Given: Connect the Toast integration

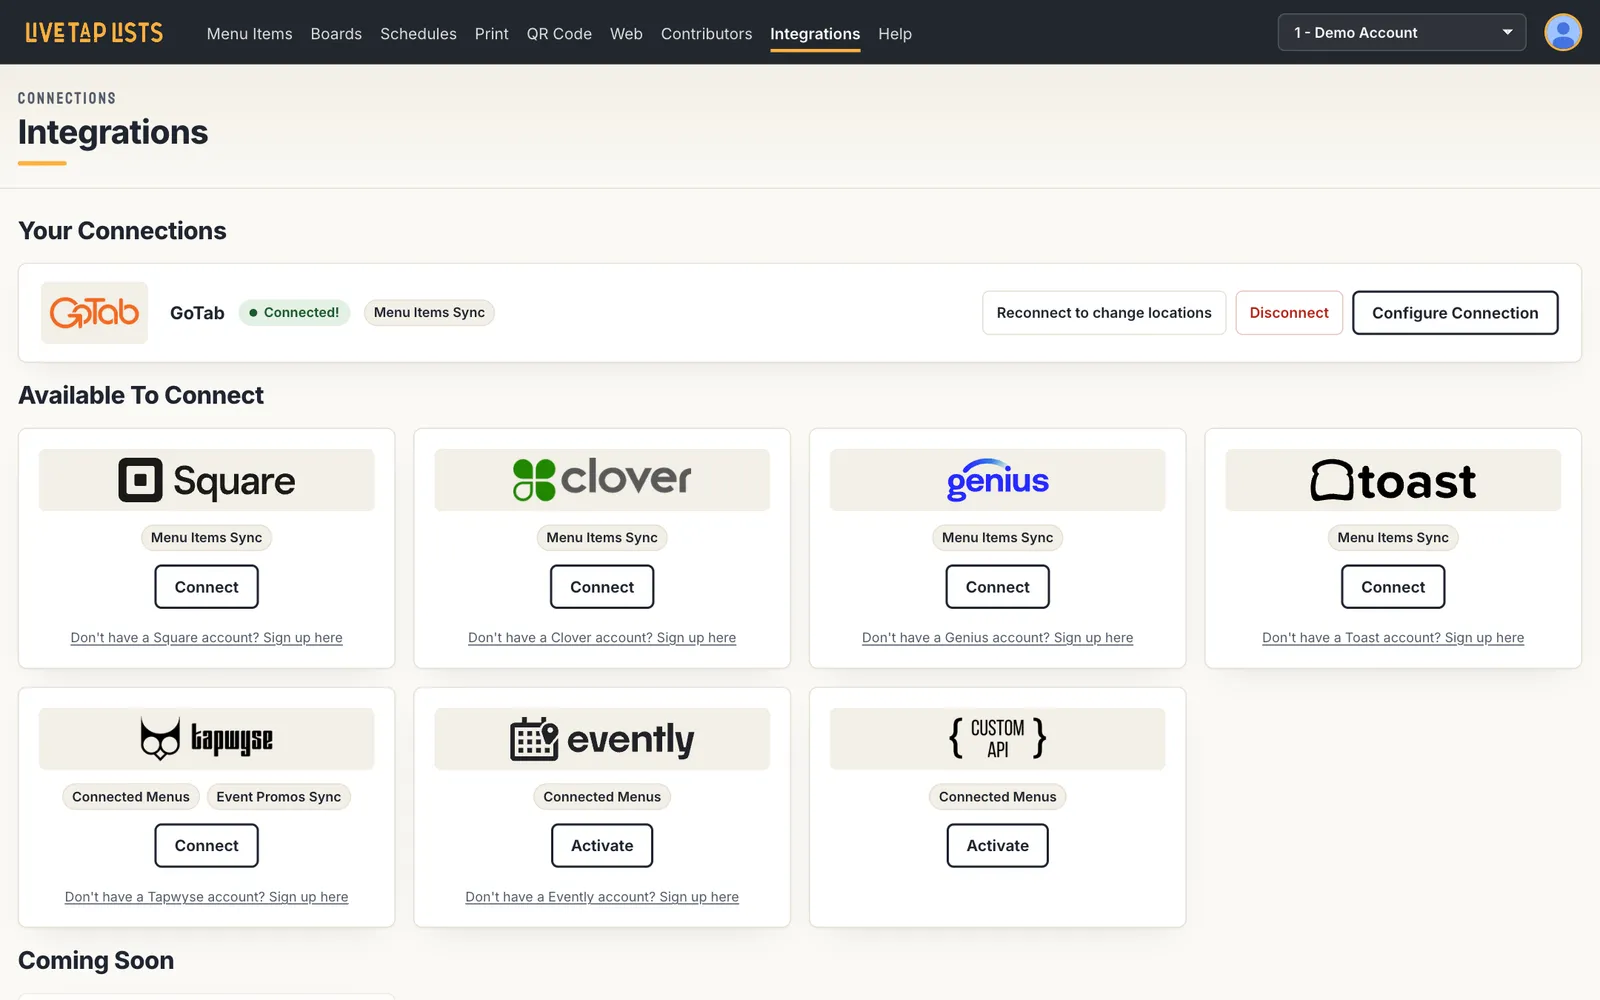Looking at the screenshot, I should pos(1393,587).
